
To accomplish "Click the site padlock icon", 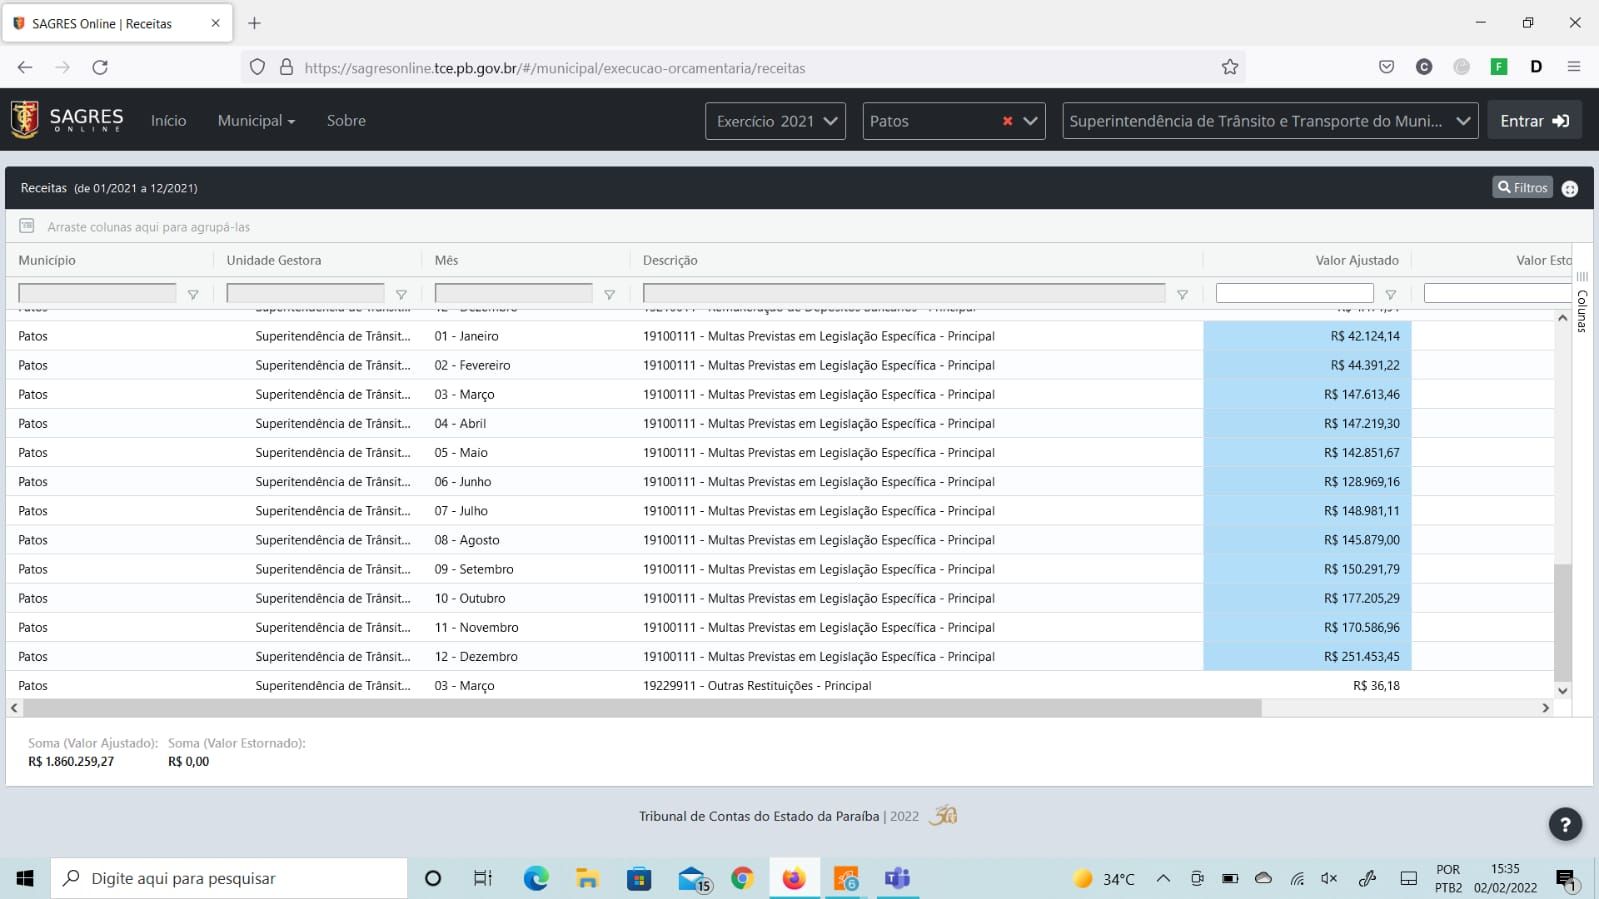I will [x=286, y=67].
